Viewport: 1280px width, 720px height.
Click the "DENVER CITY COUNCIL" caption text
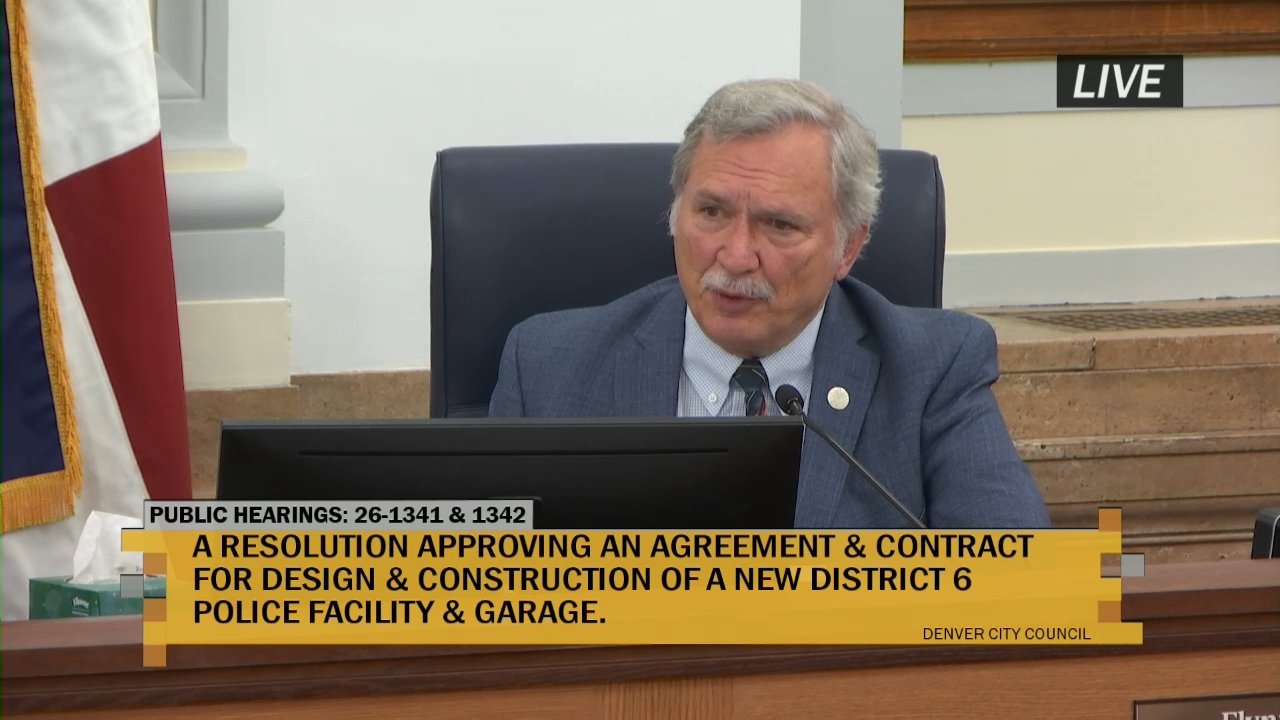[1006, 634]
